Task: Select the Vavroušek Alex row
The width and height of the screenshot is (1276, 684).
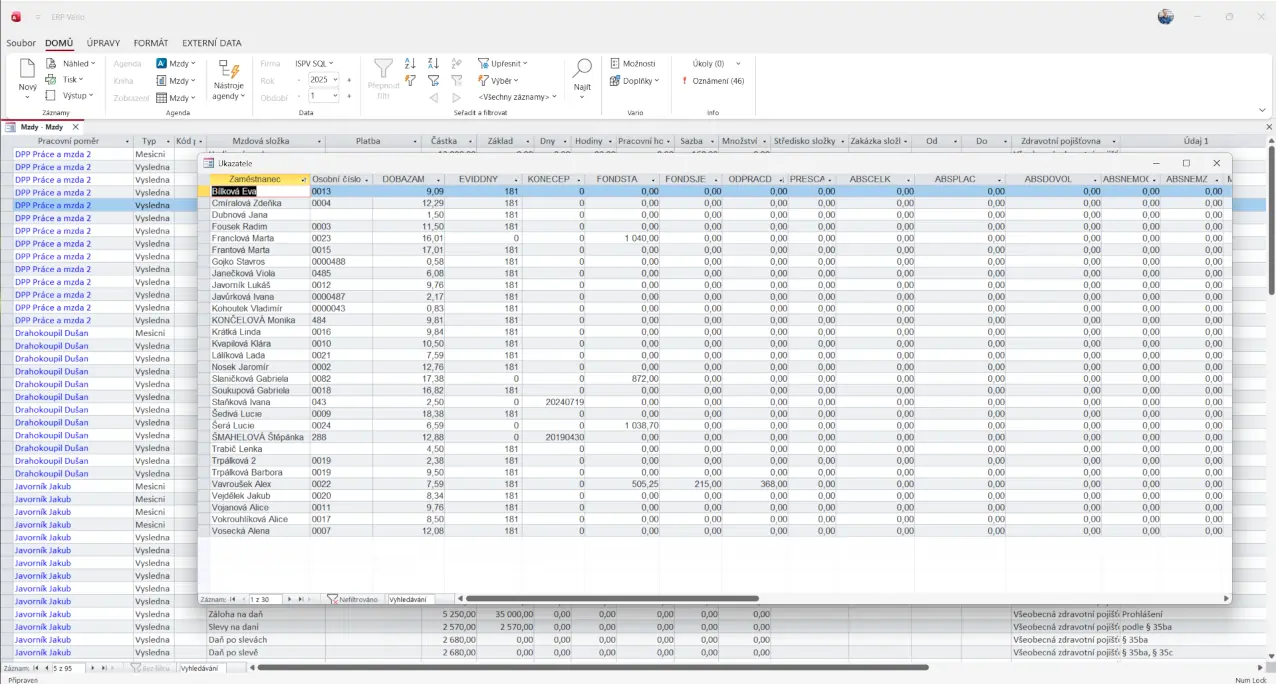Action: (241, 484)
